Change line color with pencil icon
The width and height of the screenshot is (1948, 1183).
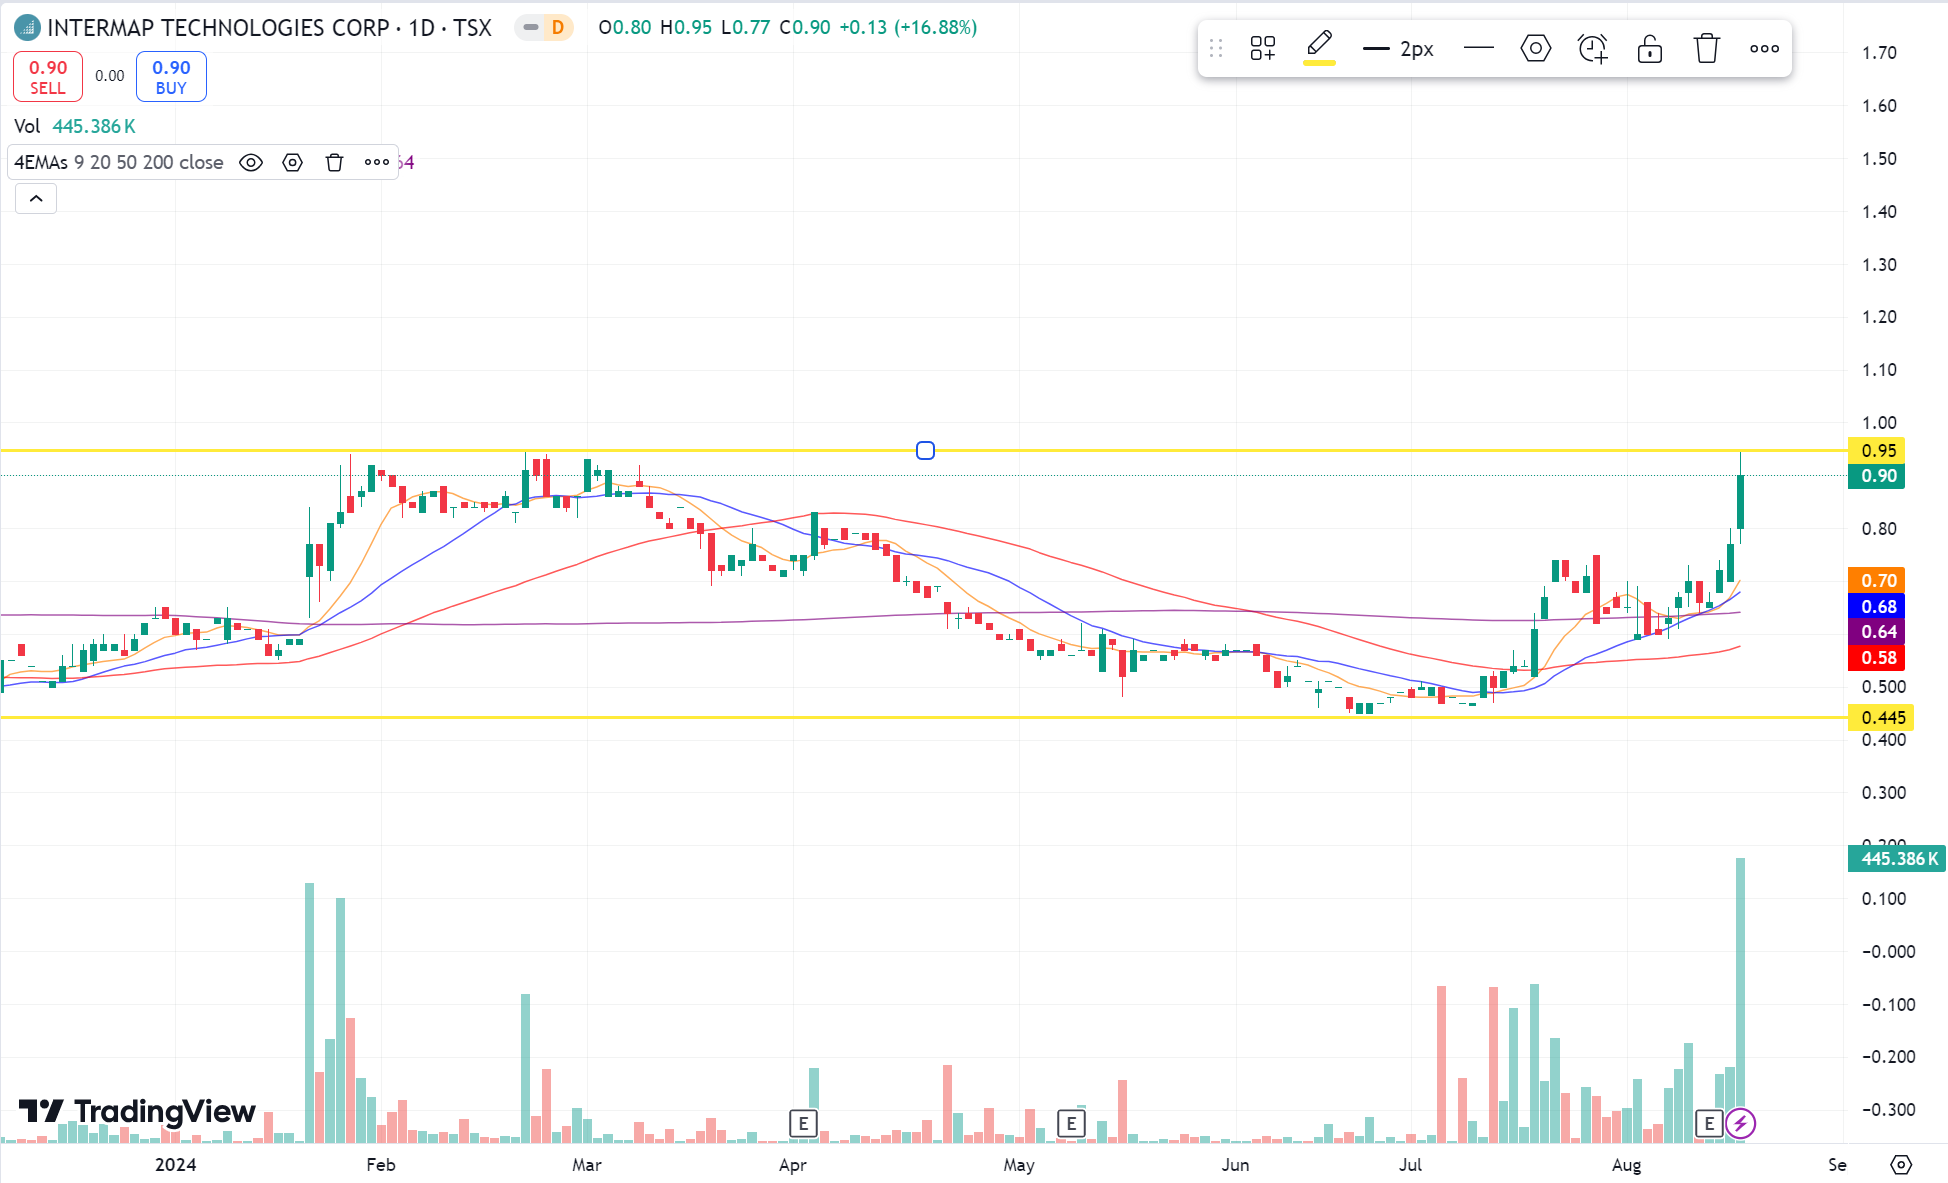pyautogui.click(x=1319, y=47)
